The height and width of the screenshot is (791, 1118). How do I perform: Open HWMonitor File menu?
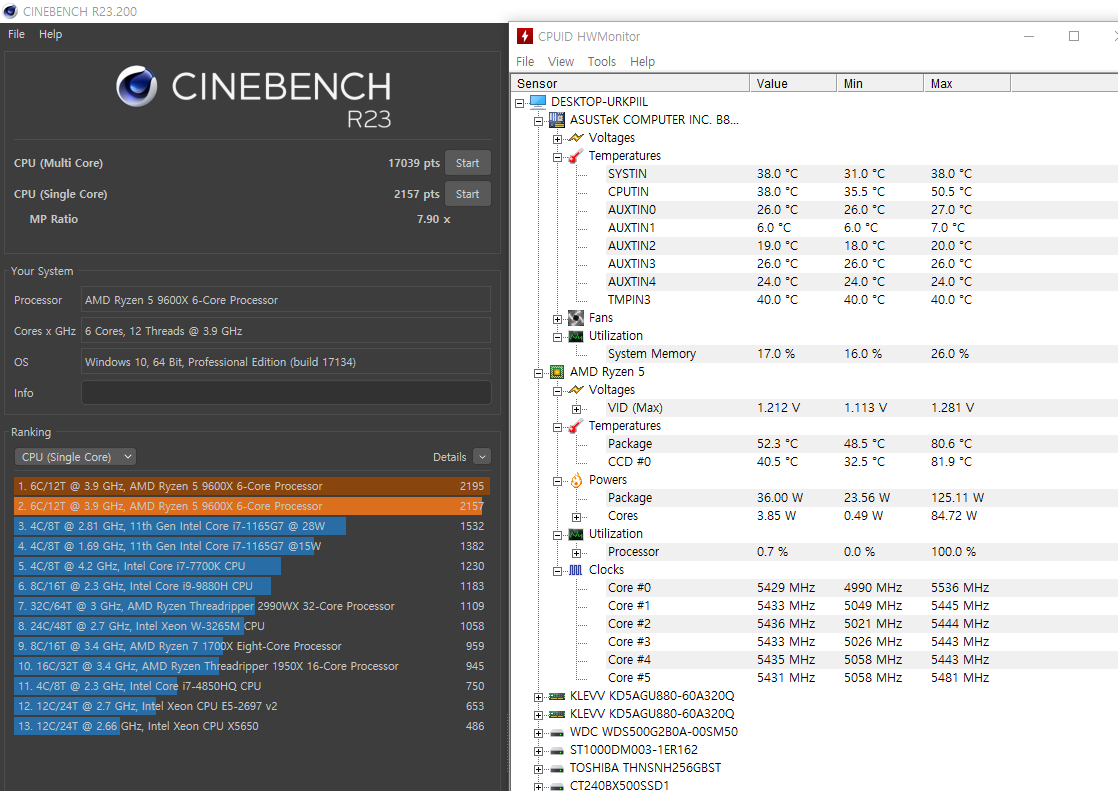525,61
